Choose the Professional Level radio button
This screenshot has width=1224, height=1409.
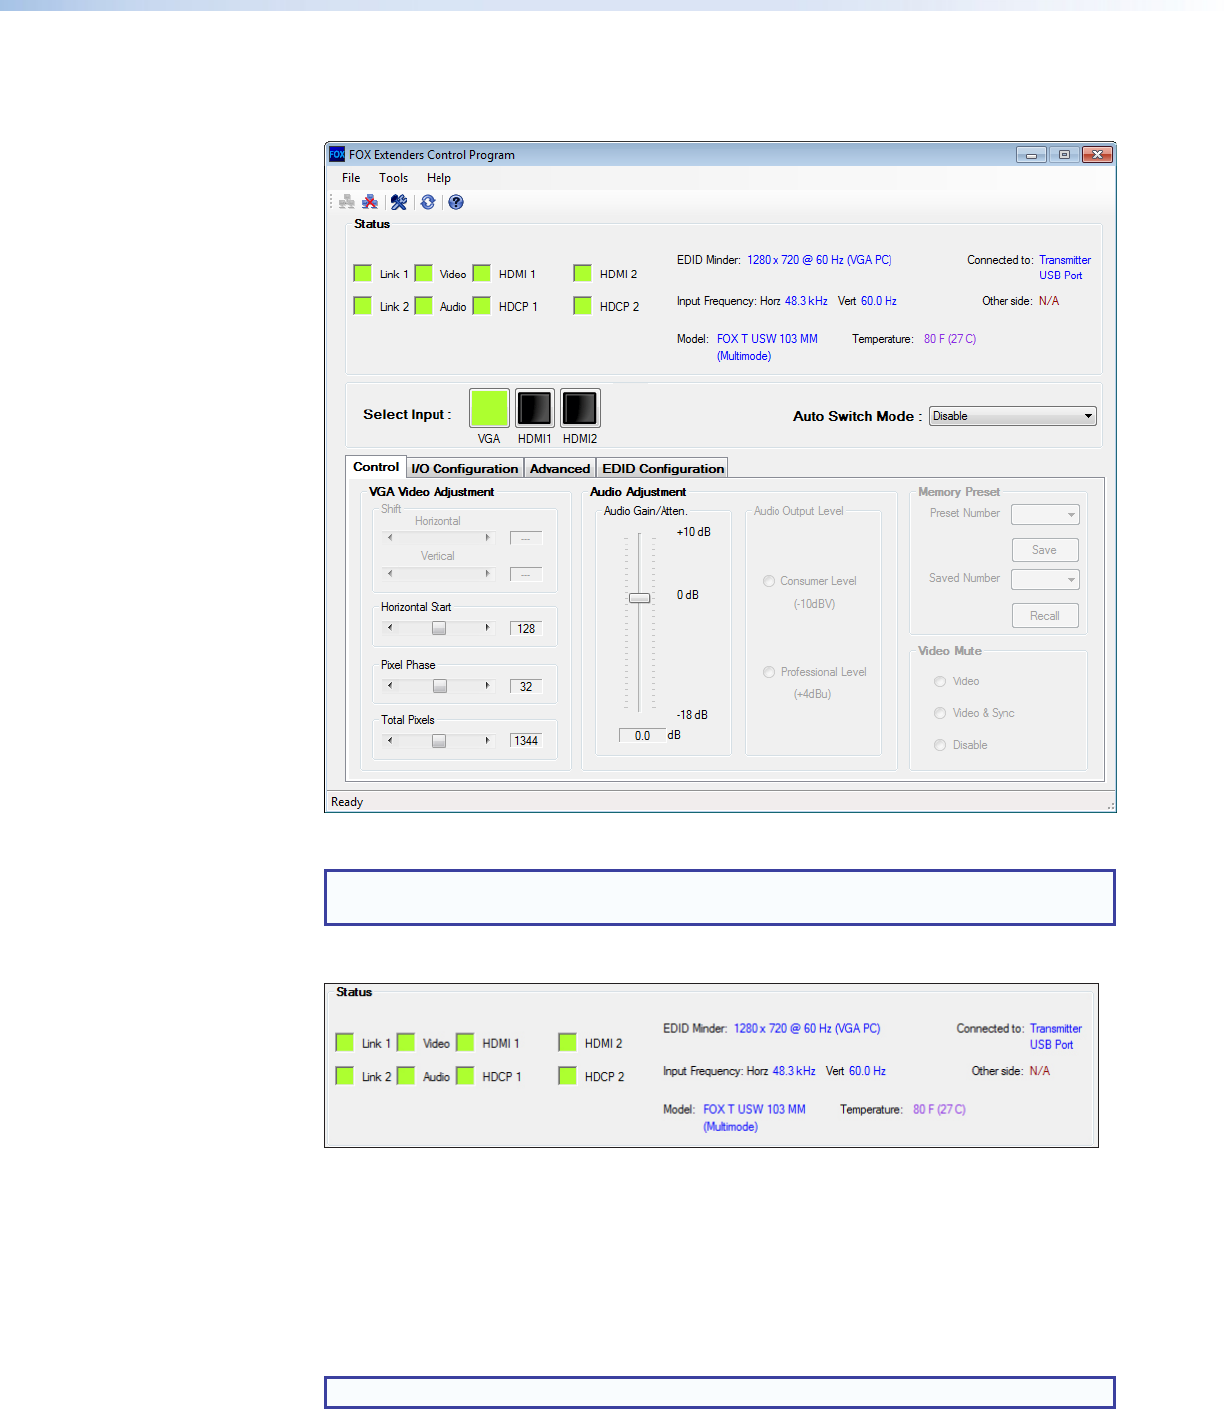pos(769,672)
